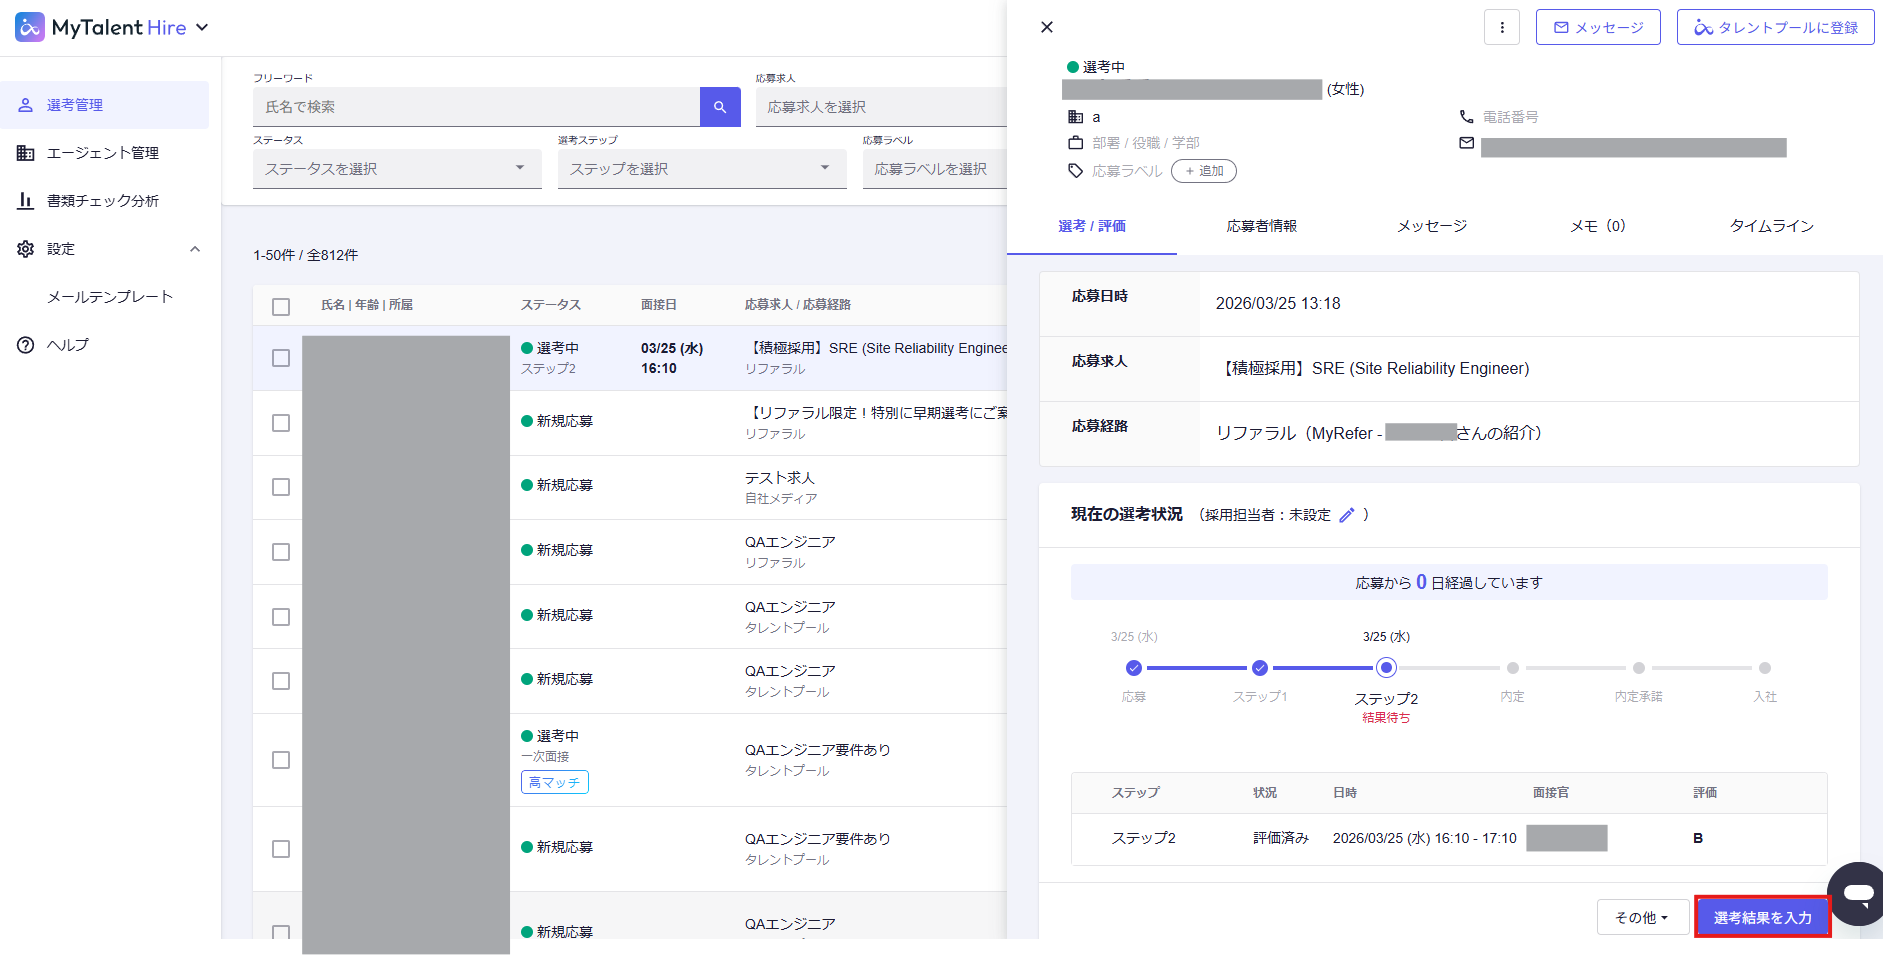Open 書類チェック分析 from the sidebar

102,201
